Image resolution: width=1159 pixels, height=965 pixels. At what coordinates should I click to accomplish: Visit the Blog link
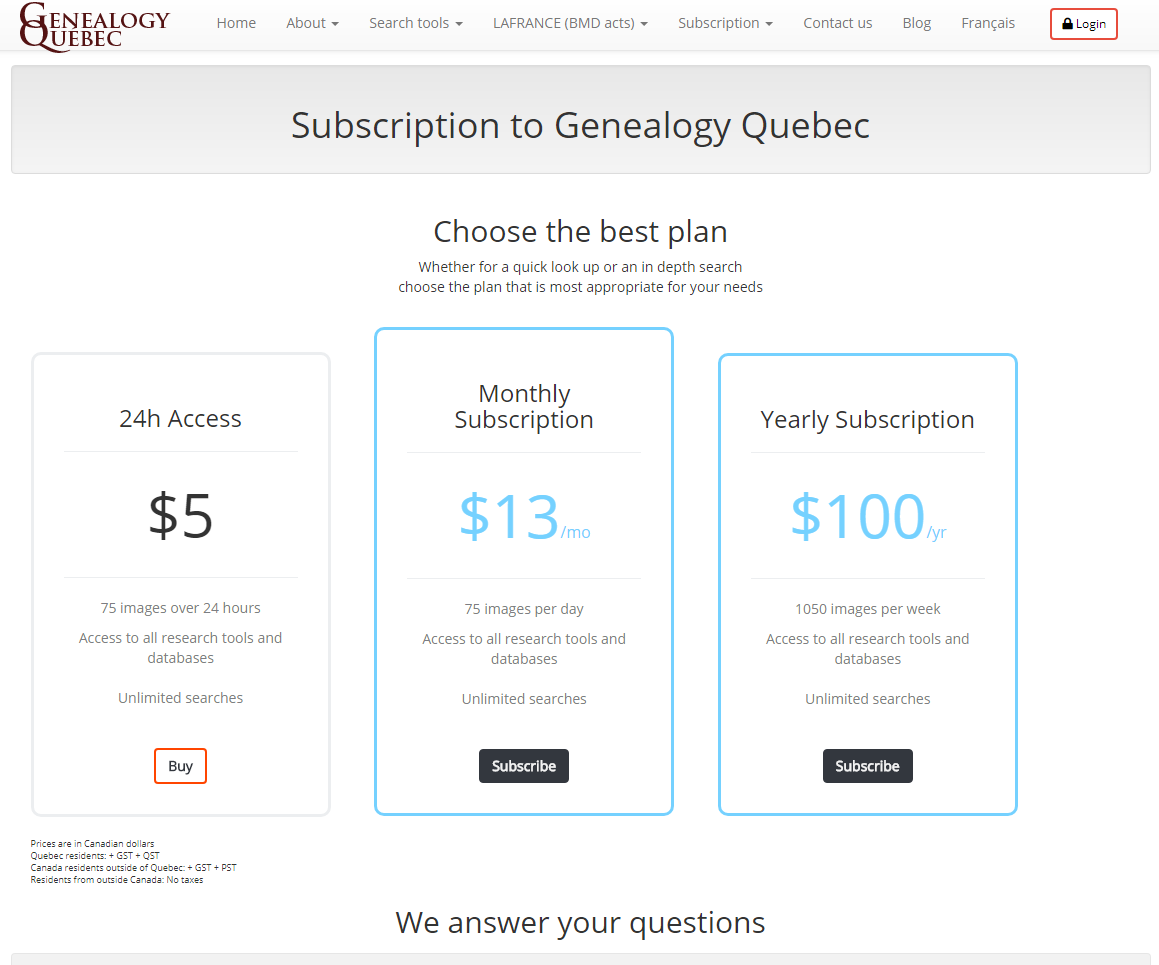[917, 23]
